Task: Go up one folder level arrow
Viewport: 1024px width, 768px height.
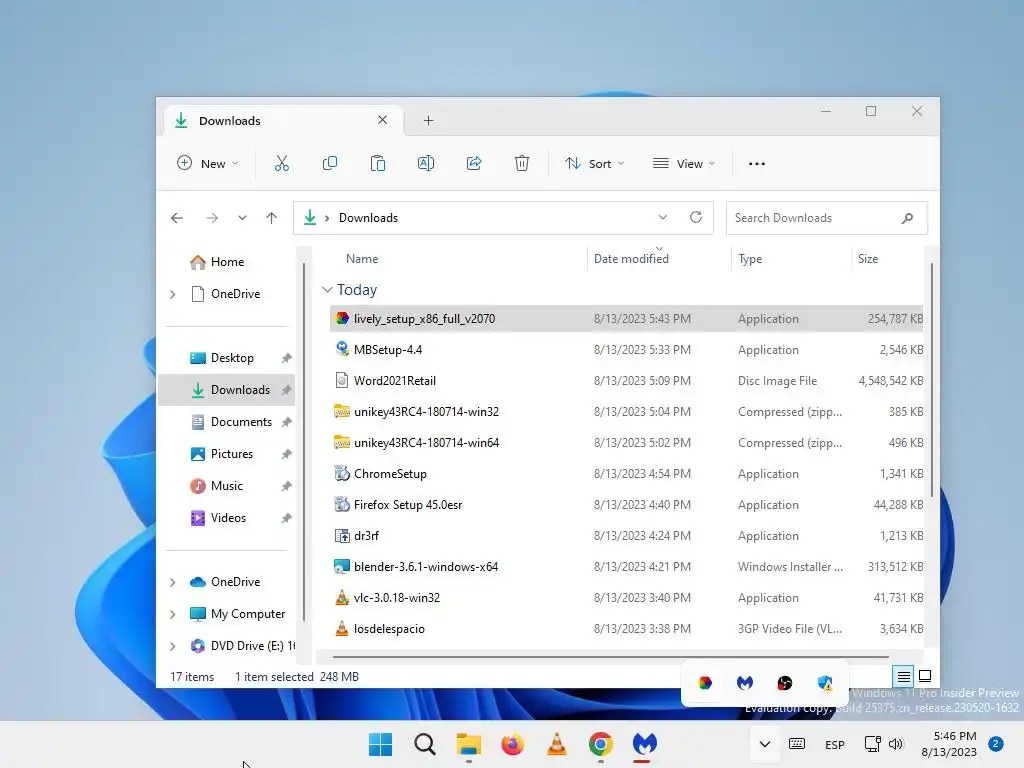Action: point(272,218)
